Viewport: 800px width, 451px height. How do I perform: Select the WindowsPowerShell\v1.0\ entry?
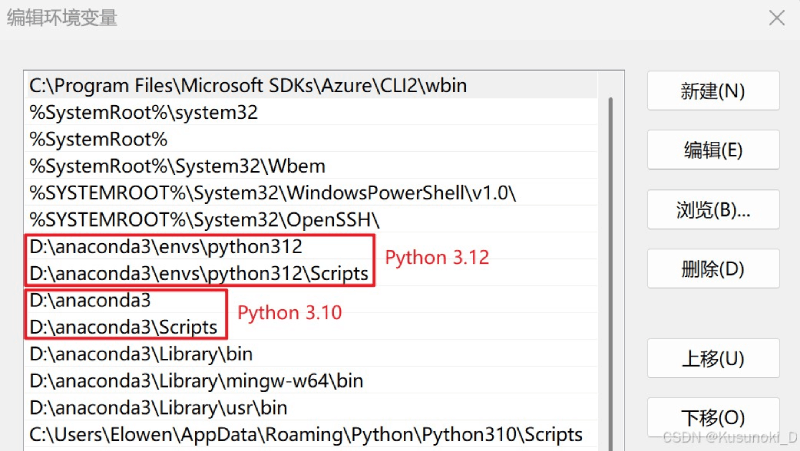point(311,193)
